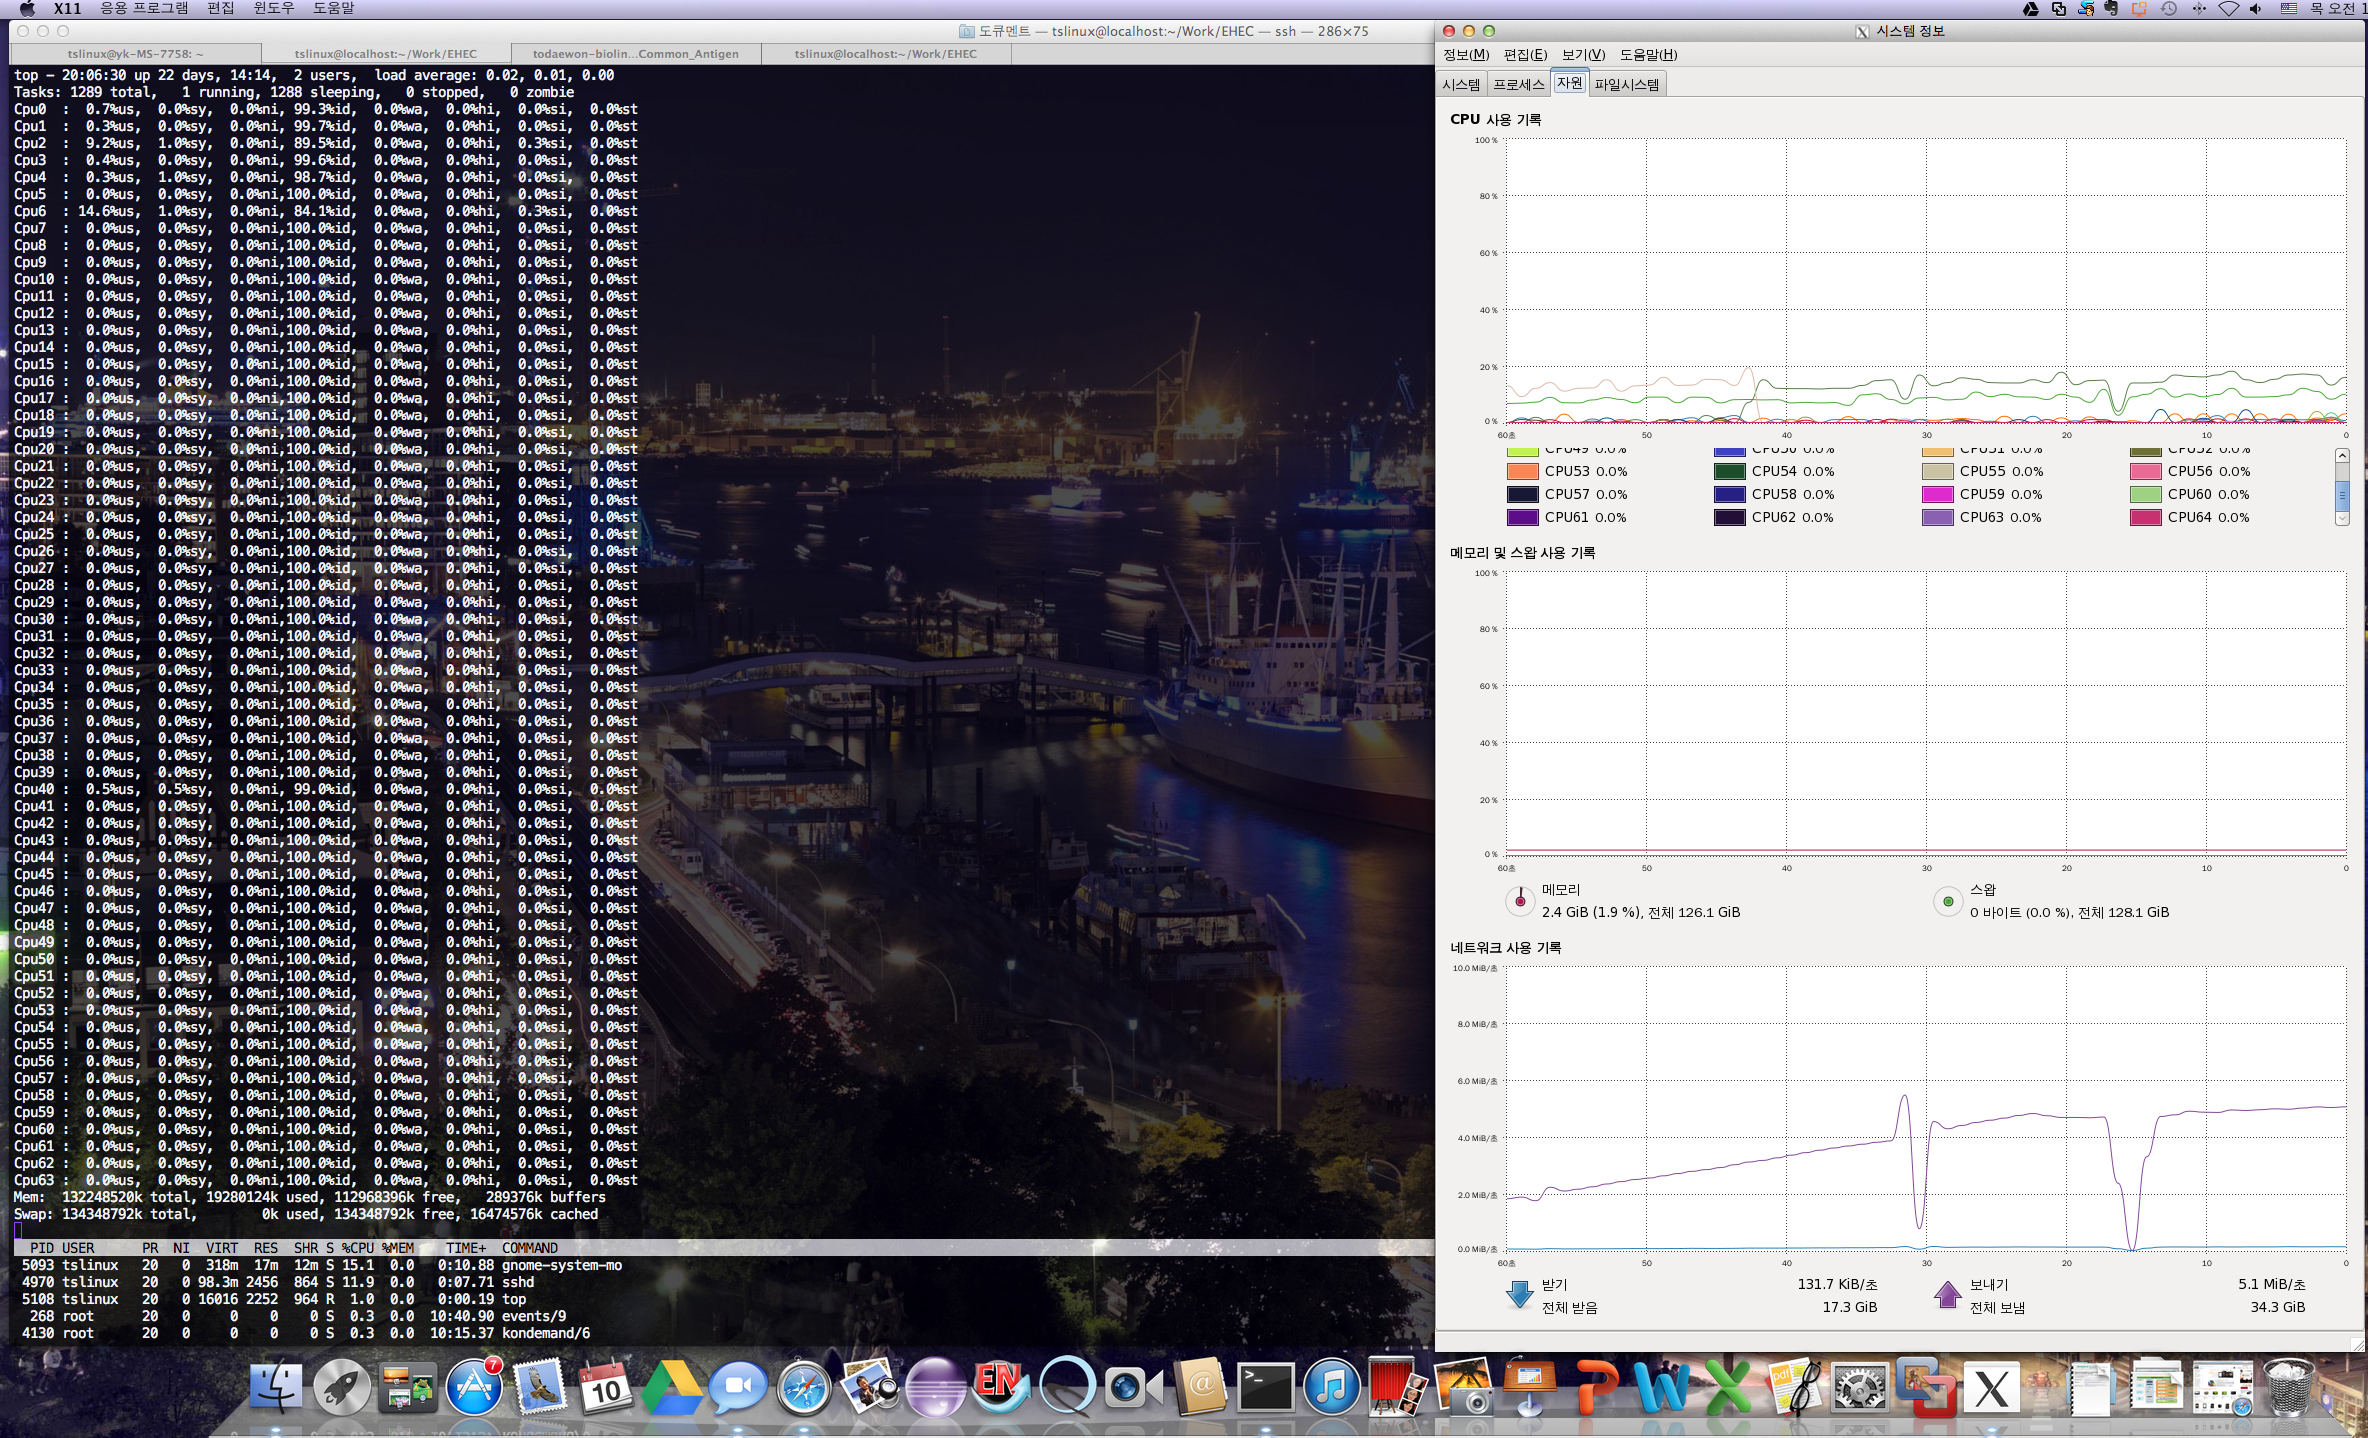Change CPU61 purple color swatch
This screenshot has height=1438, width=2368.
point(1522,518)
